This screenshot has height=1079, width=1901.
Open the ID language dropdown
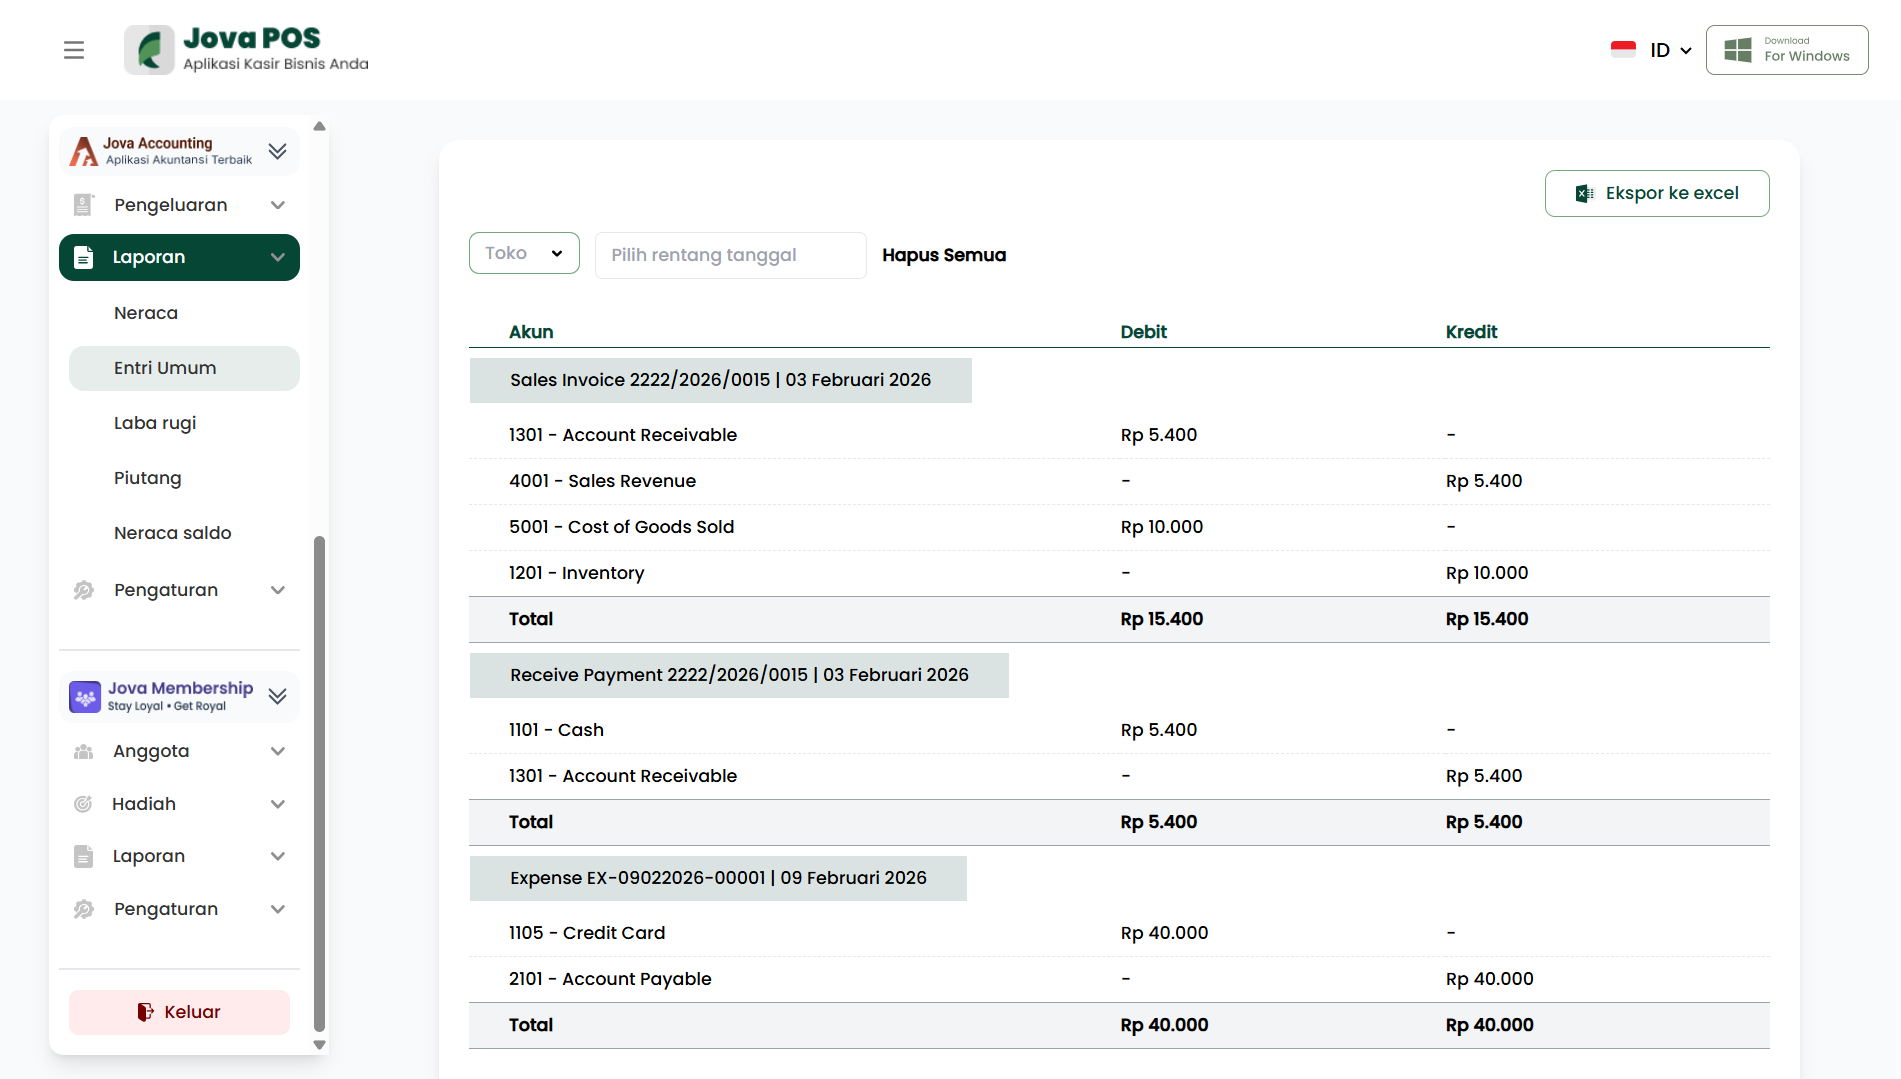[1670, 50]
